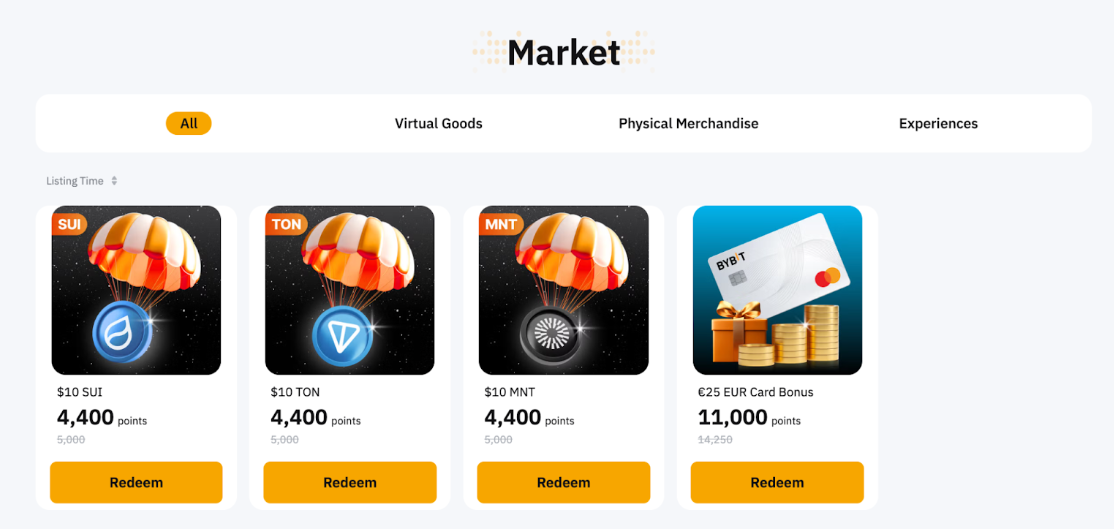Open the €25 EUR Card Bonus thumbnail
The image size is (1114, 529).
pyautogui.click(x=777, y=290)
